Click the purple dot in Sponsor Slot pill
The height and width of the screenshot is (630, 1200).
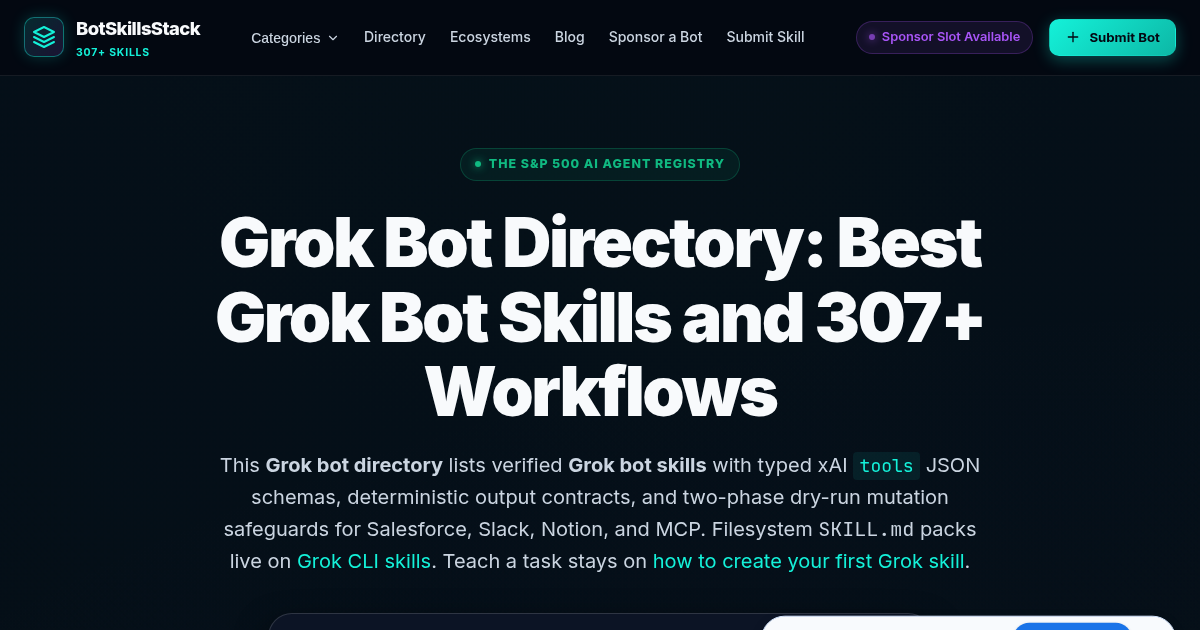point(872,37)
